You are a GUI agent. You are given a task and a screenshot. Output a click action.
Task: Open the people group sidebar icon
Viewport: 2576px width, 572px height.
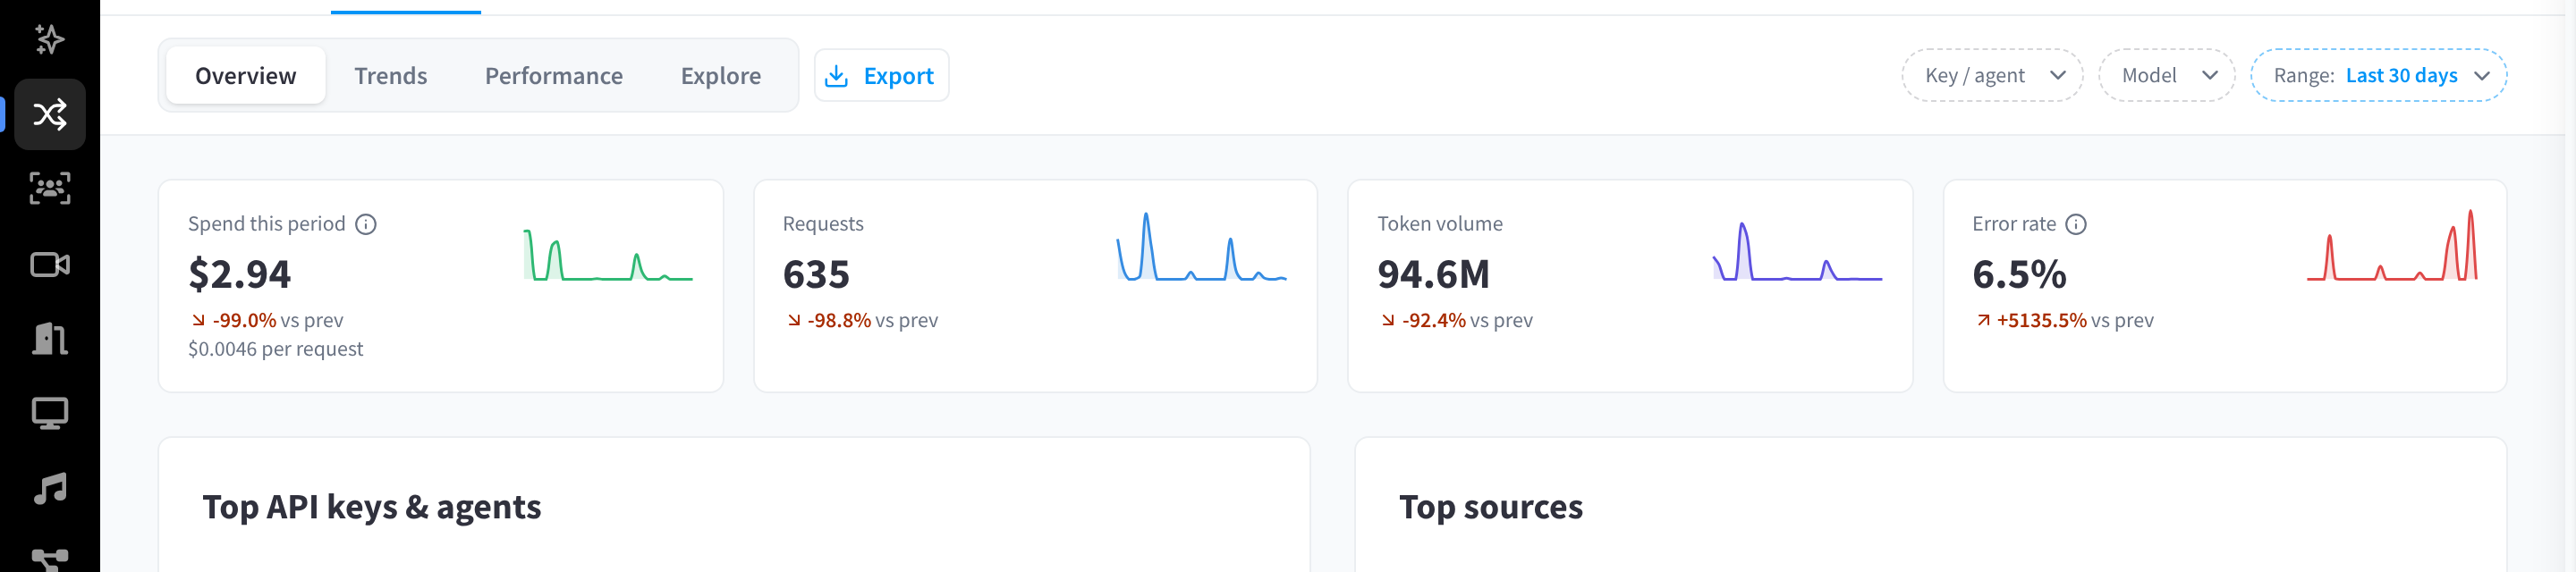pos(50,189)
